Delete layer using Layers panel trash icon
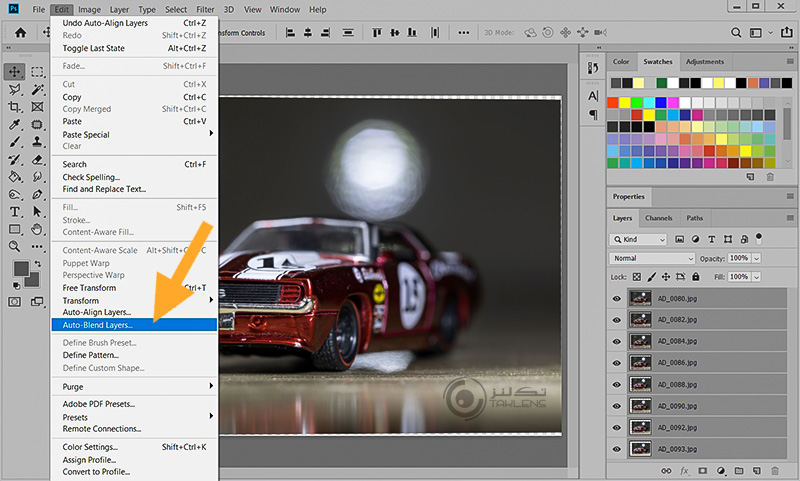Screen dimensions: 800x481 coord(773,470)
